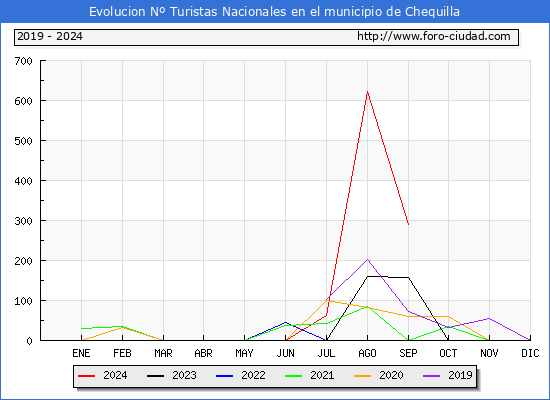Click the 700 value on the vertical axis
This screenshot has height=400, width=550.
[24, 61]
